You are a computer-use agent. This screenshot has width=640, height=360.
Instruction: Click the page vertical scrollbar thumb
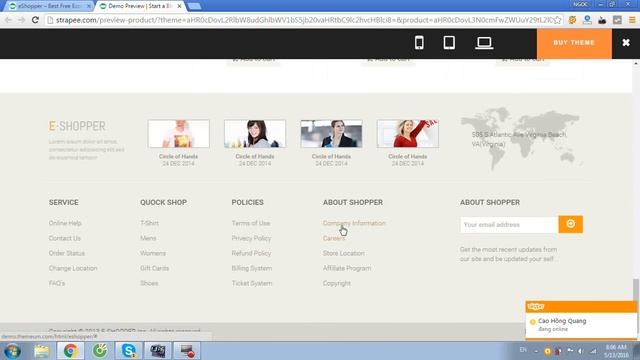pyautogui.click(x=636, y=290)
